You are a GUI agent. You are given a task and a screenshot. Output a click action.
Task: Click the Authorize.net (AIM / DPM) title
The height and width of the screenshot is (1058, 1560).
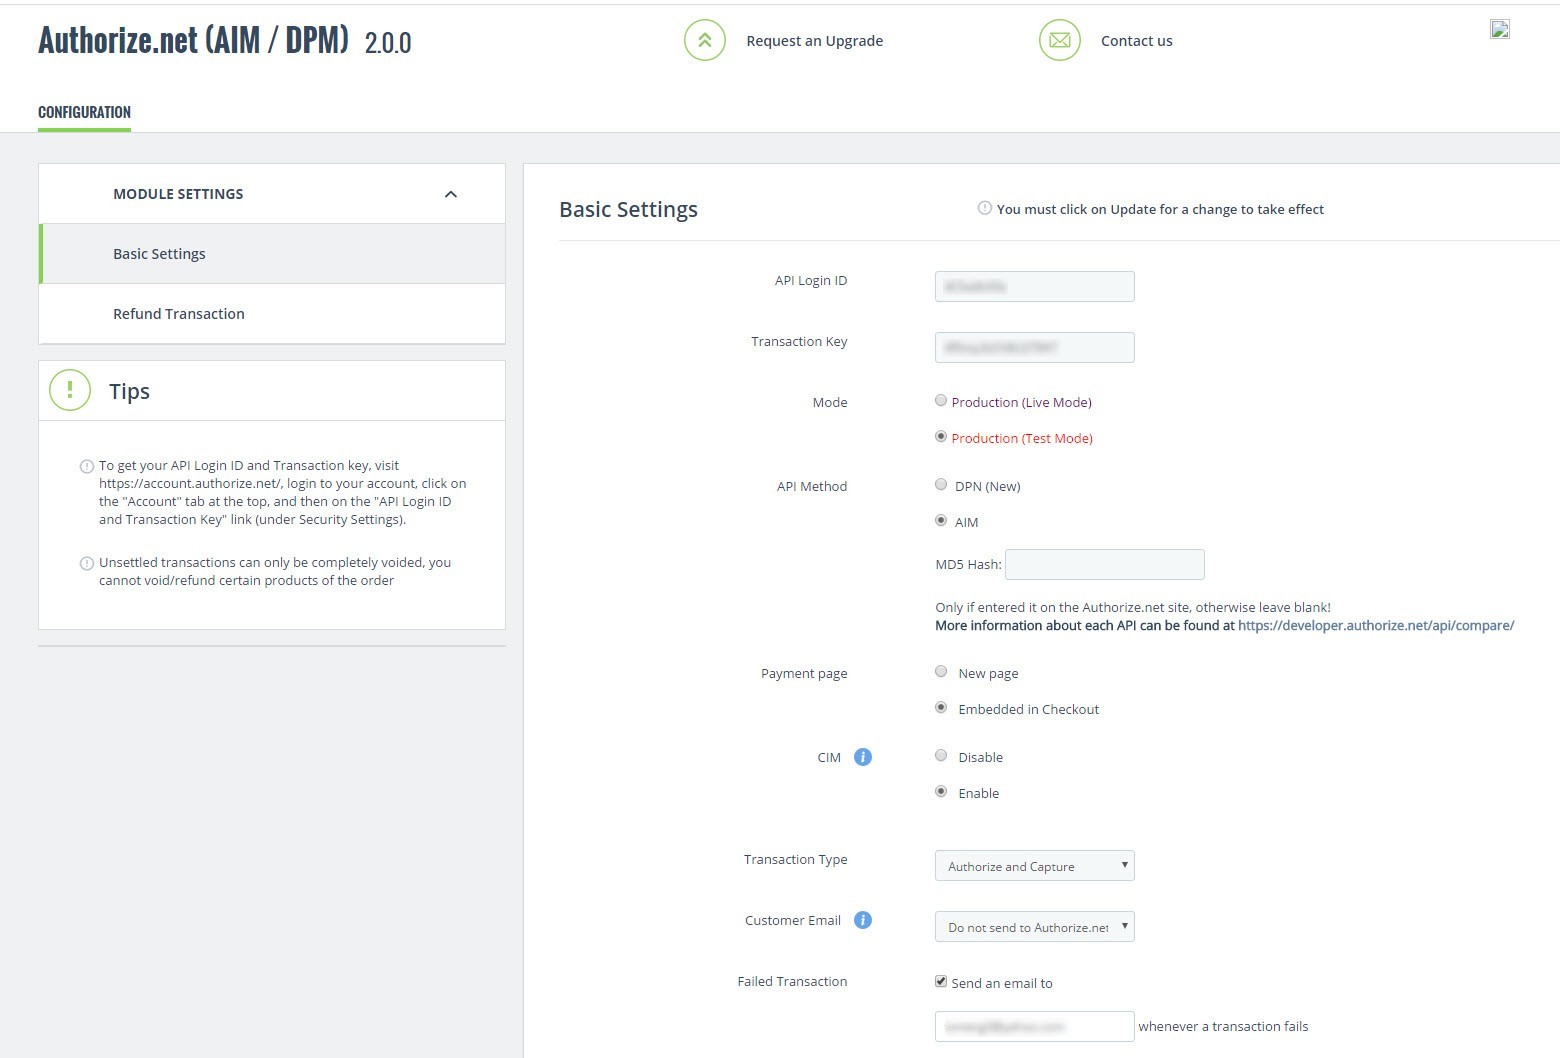pyautogui.click(x=193, y=40)
